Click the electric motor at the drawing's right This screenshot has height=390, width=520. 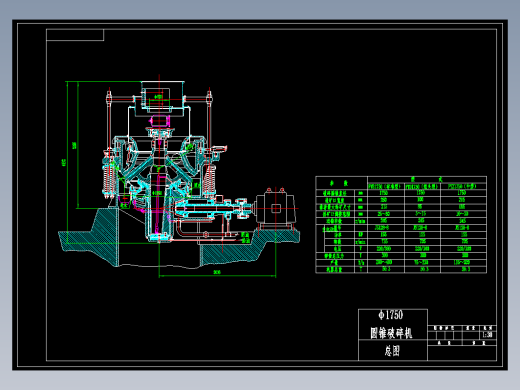tap(275, 208)
